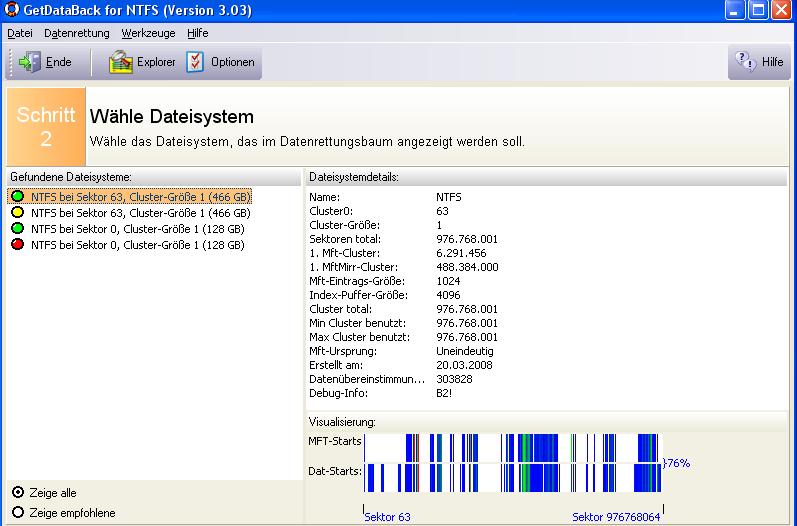Click the "Sektor 976768064" label
The width and height of the screenshot is (797, 526).
coord(616,517)
